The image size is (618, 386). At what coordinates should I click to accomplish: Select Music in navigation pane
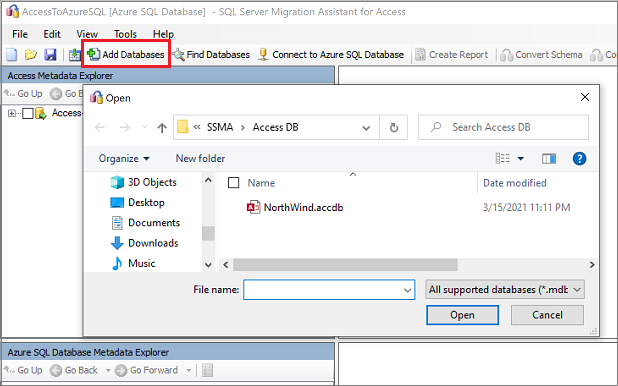tap(134, 263)
